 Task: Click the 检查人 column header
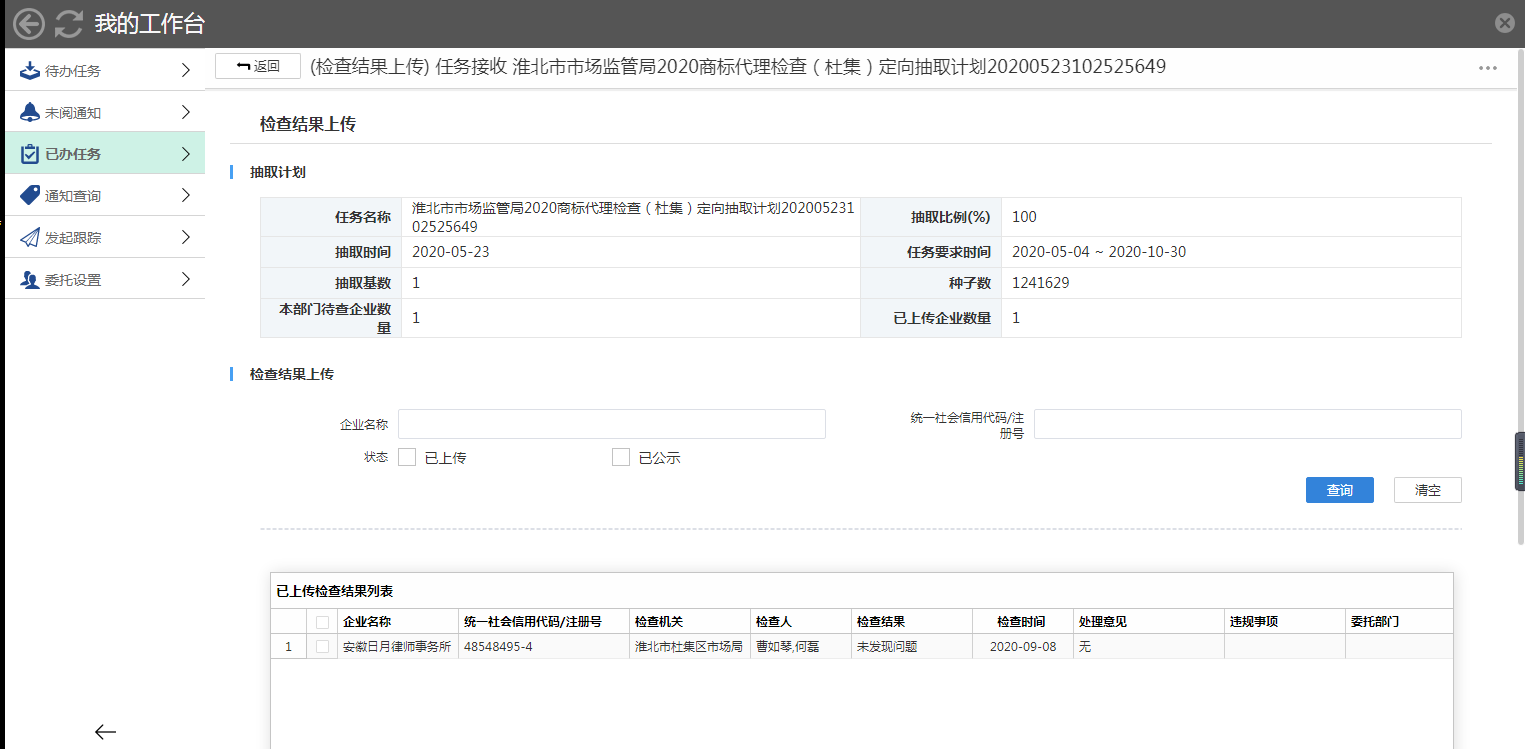[800, 621]
